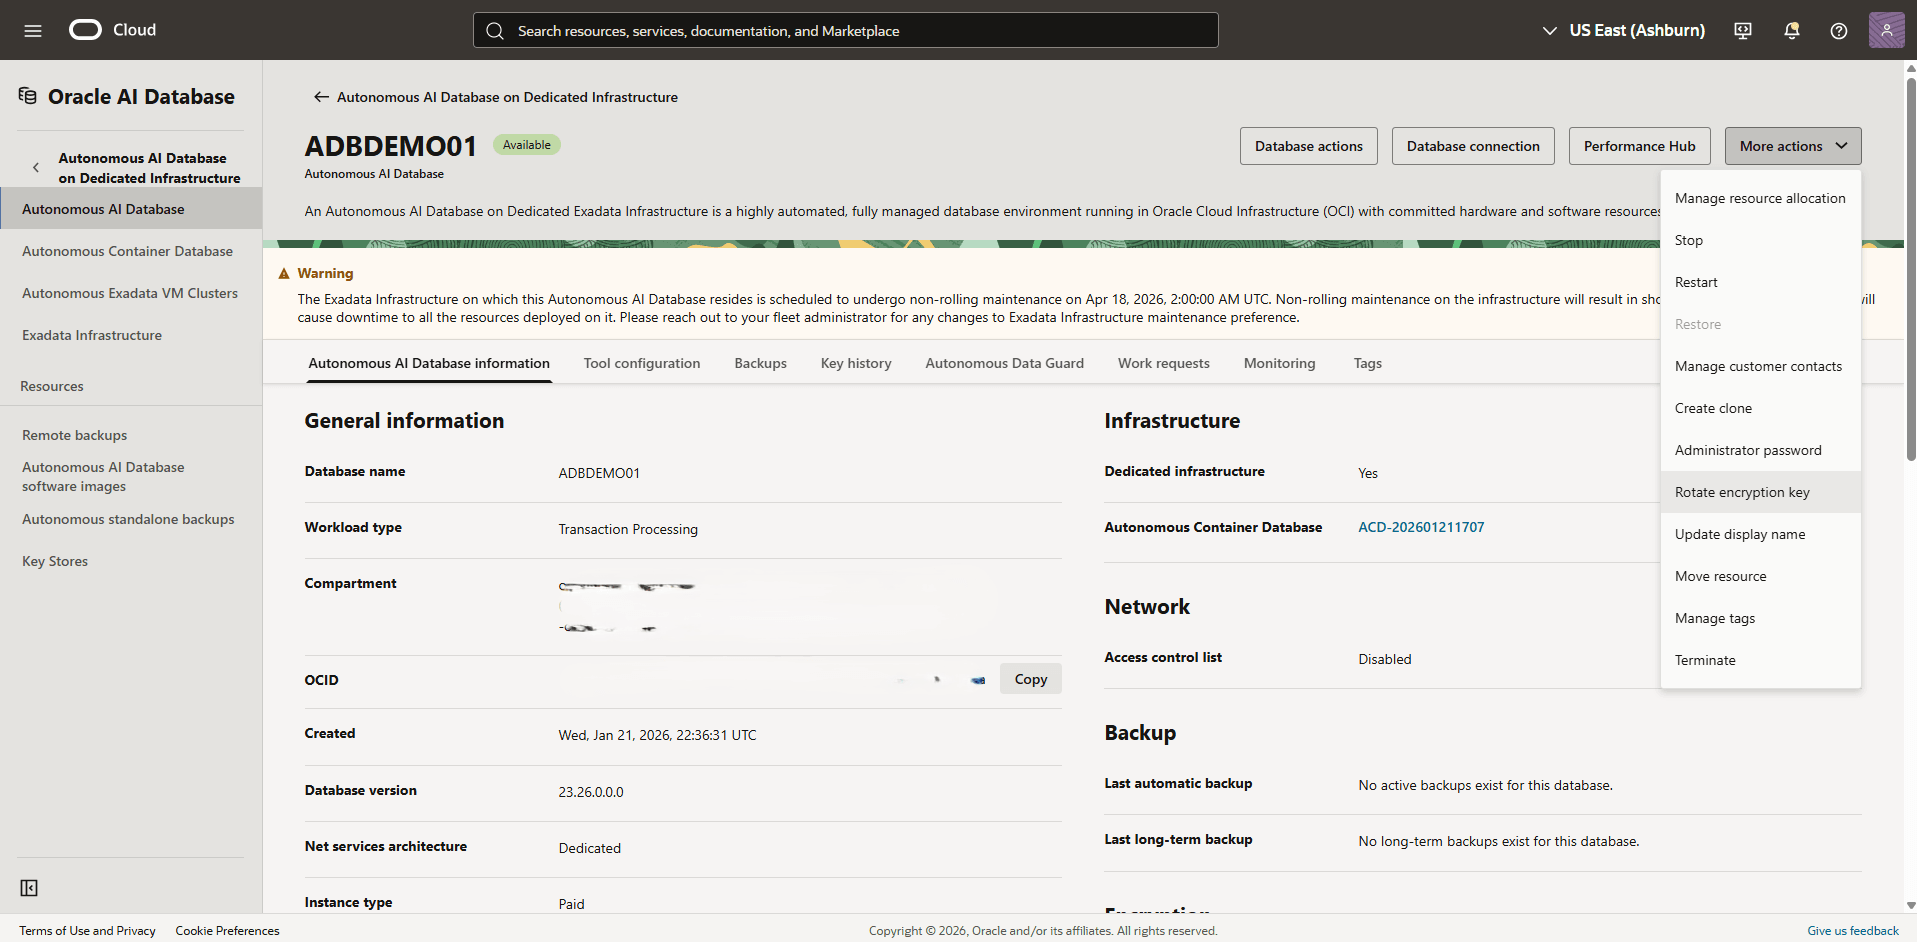Screen dimensions: 1917x942
Task: Open the user profile avatar menu
Action: [1886, 30]
